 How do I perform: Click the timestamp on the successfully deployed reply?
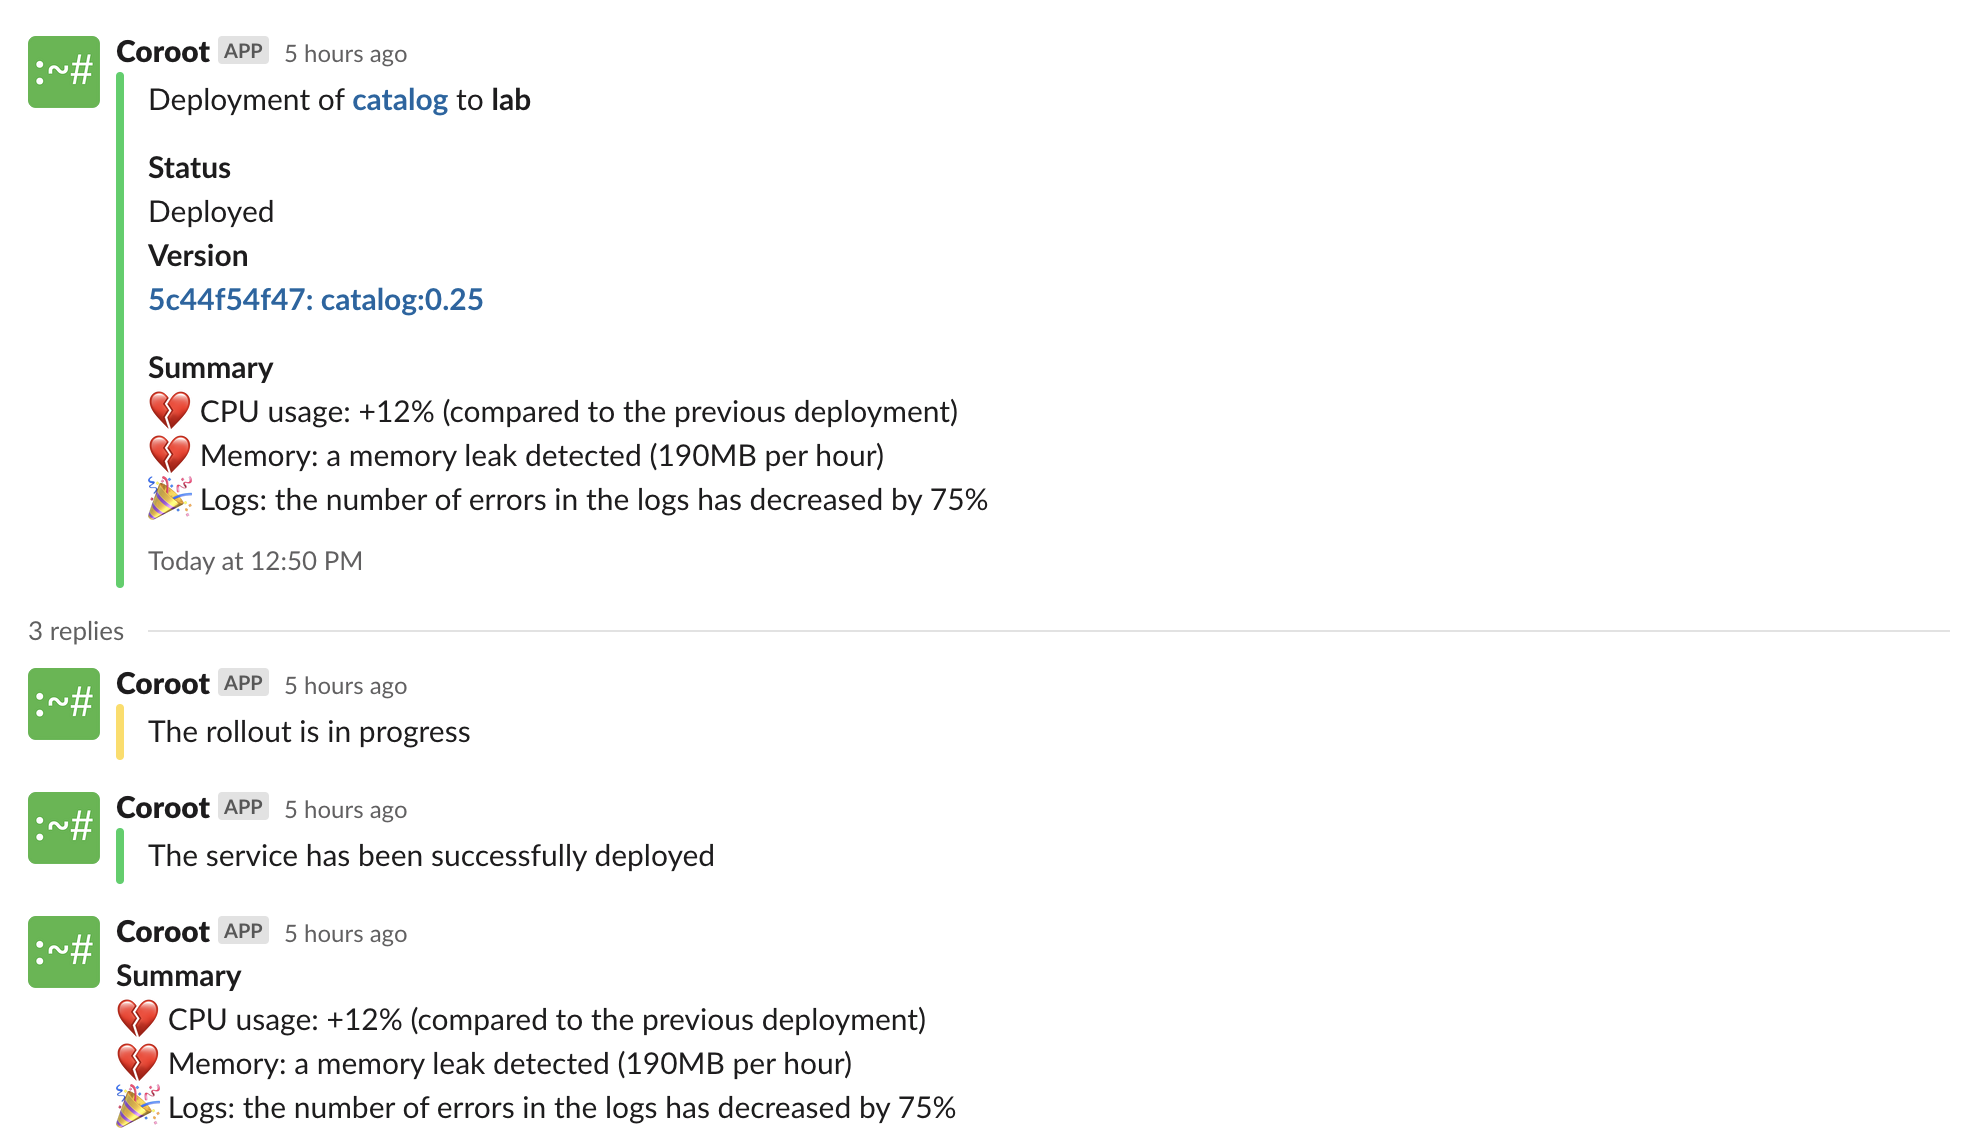345,810
